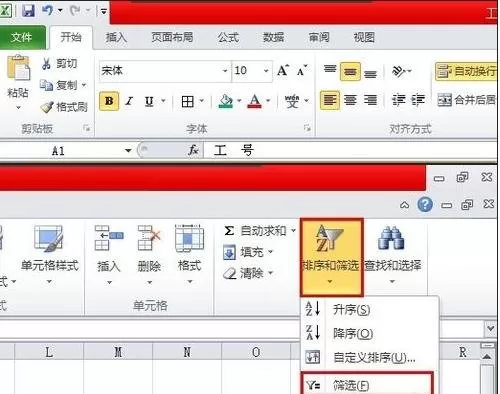This screenshot has height=394, width=500.
Task: Click the Save icon in quick access toolbar
Action: pyautogui.click(x=29, y=10)
